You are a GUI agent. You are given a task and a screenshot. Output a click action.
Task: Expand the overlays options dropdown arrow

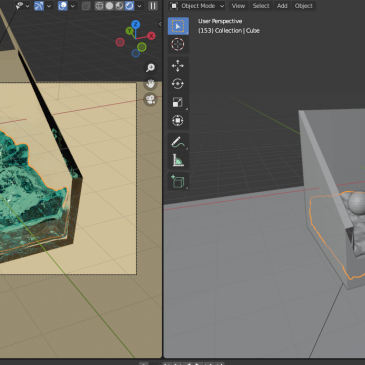coord(72,6)
